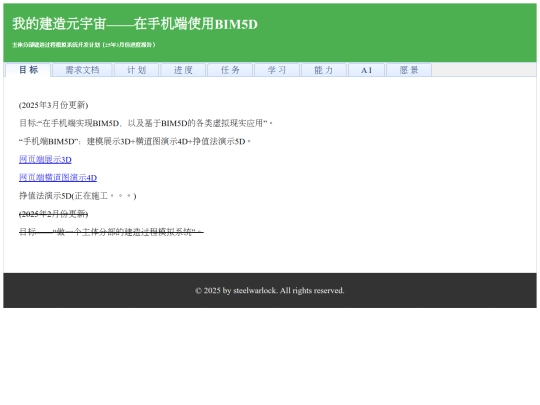Viewport: 540px width, 405px height.
Task: Click the page title 我的建造元宇宙
Action: pos(135,24)
